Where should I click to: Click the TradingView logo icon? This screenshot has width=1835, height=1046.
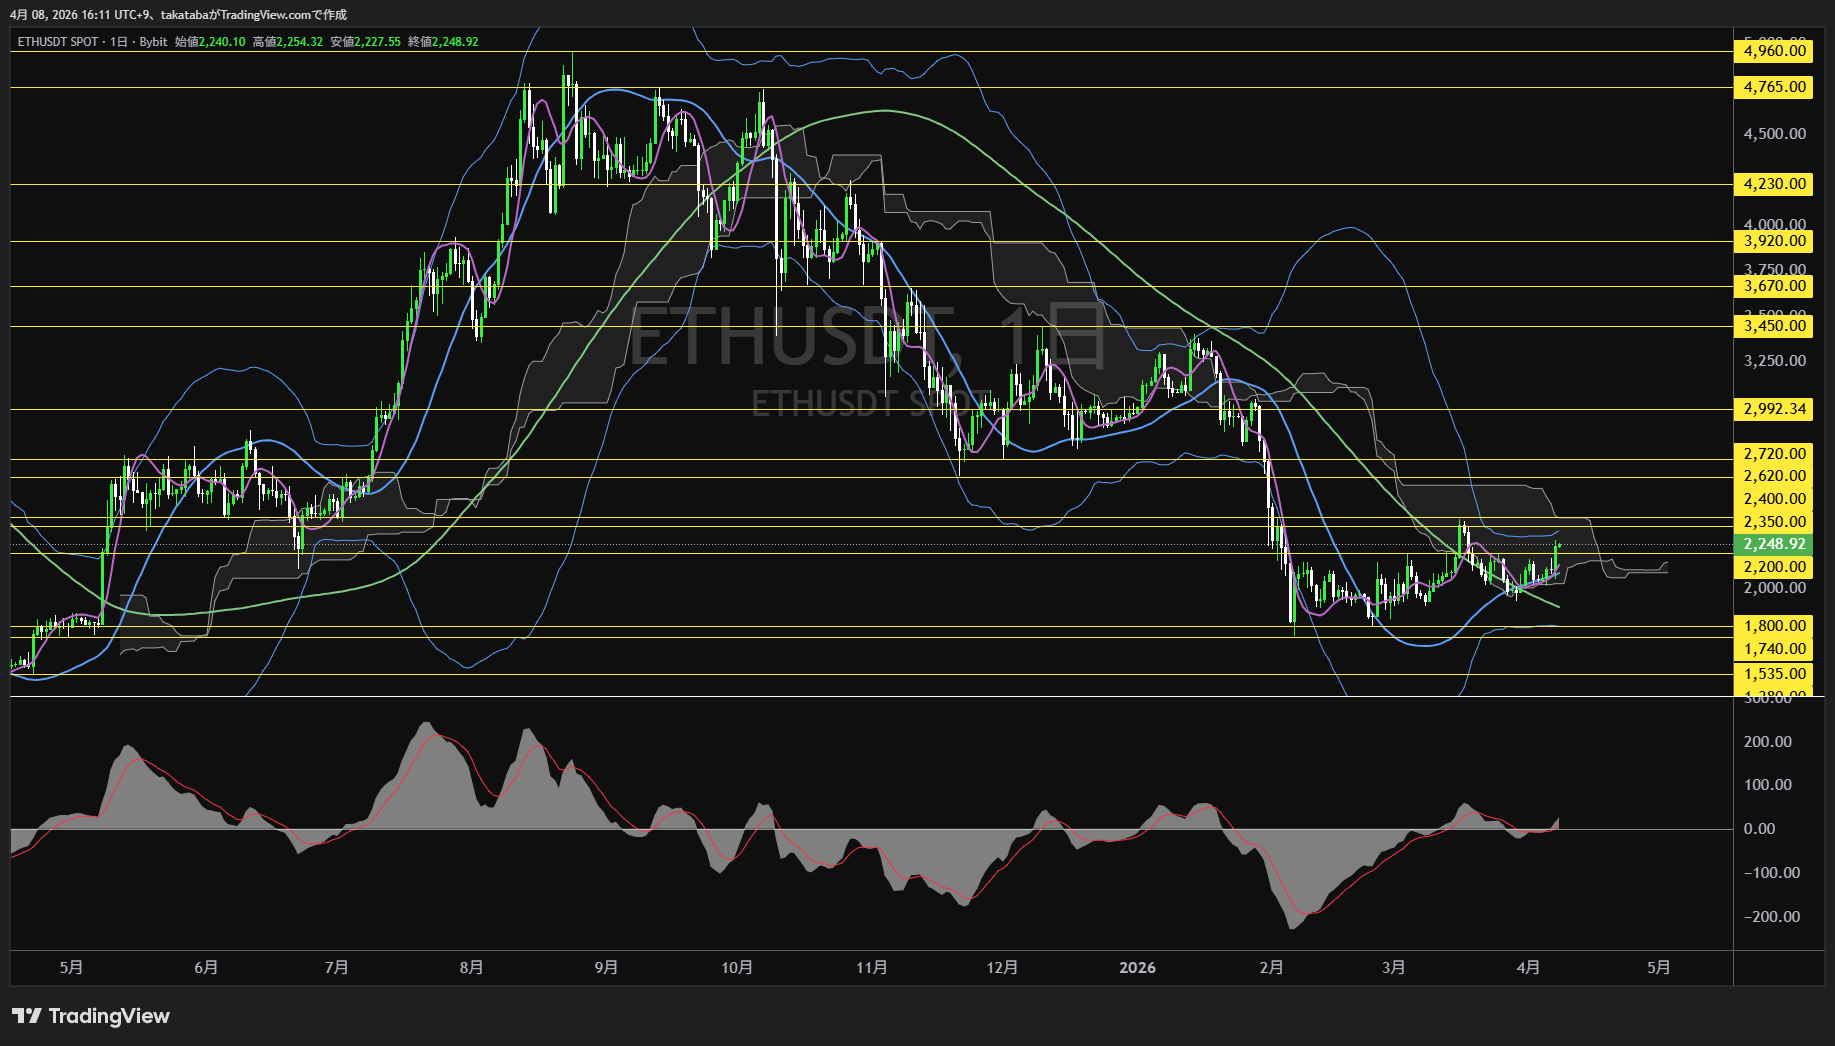pyautogui.click(x=27, y=1016)
